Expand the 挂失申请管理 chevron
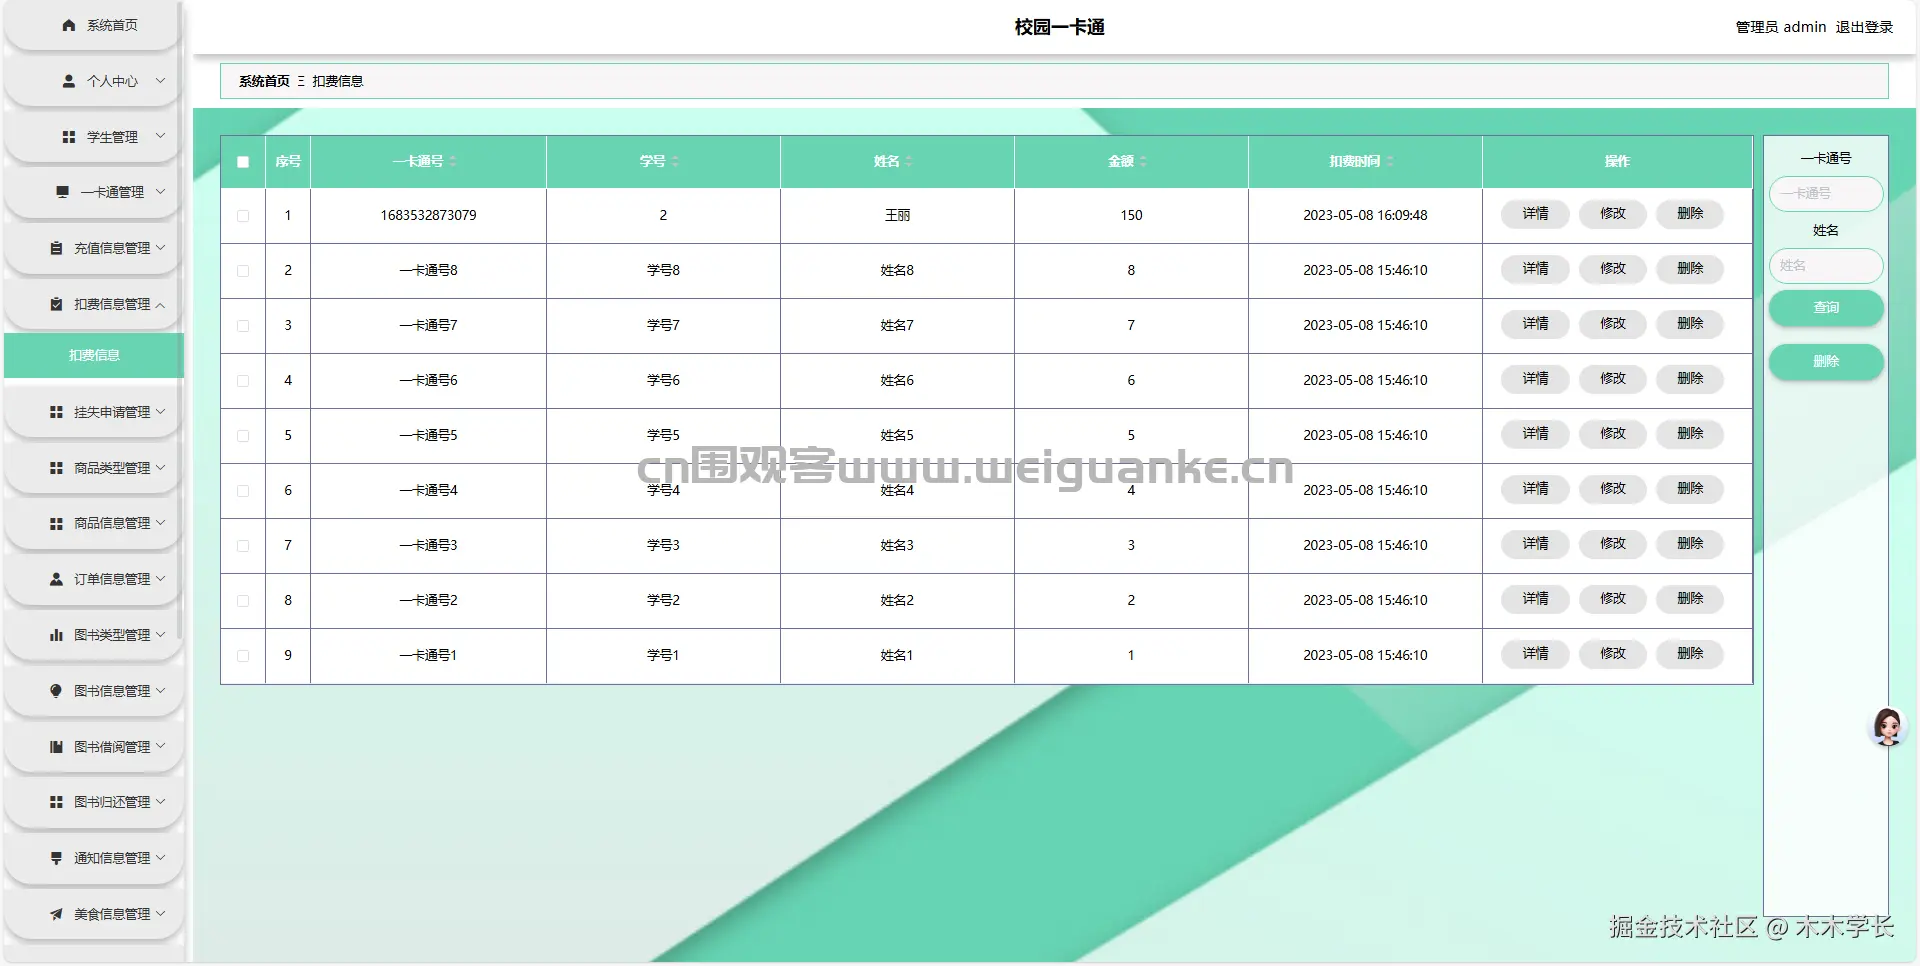This screenshot has height=966, width=1920. point(160,411)
